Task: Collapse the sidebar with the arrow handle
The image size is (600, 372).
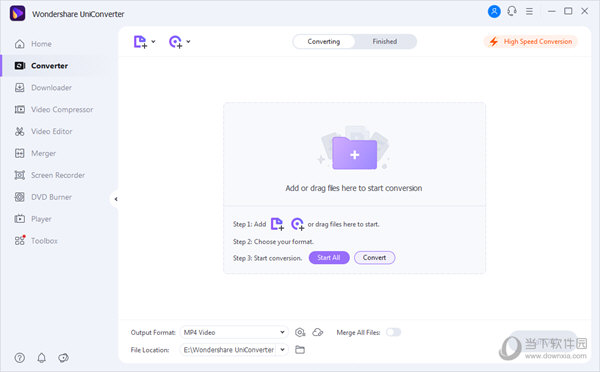Action: [x=116, y=199]
